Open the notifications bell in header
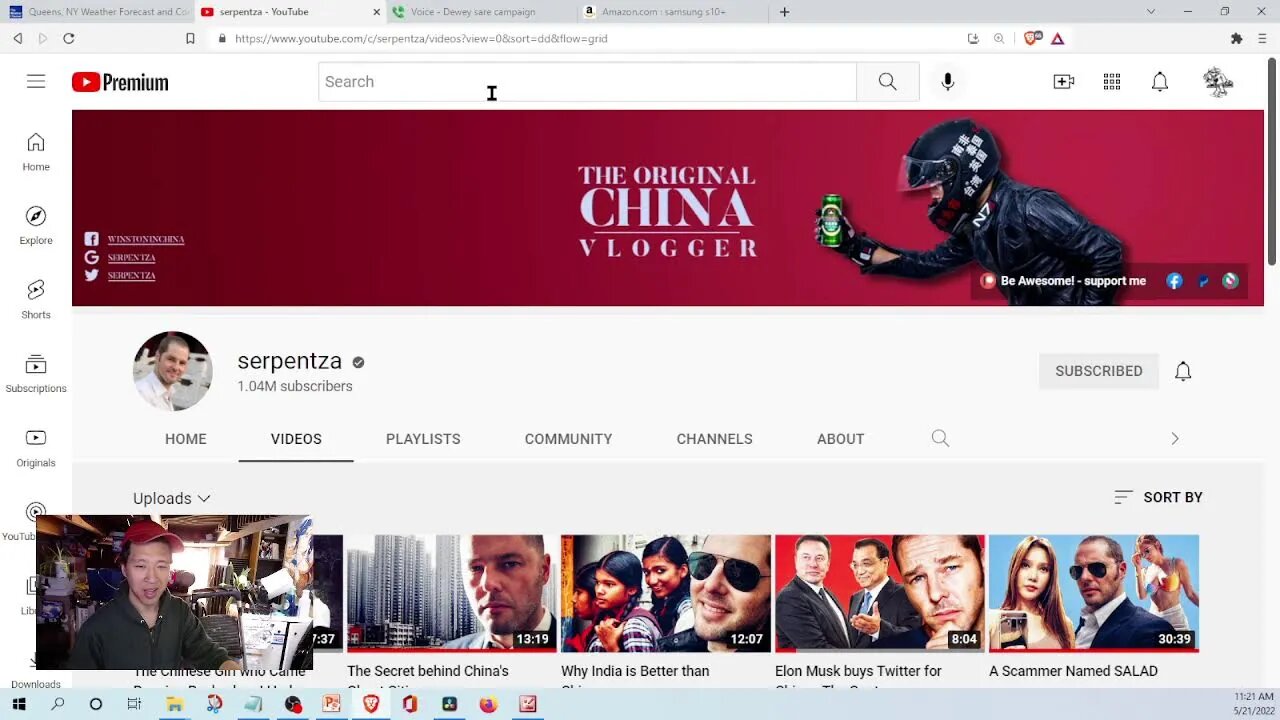 click(1160, 82)
